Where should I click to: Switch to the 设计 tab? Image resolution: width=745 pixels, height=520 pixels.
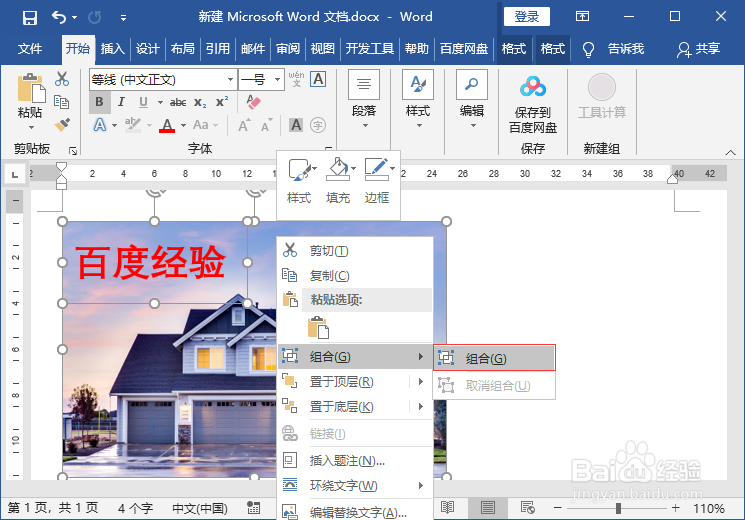(147, 49)
